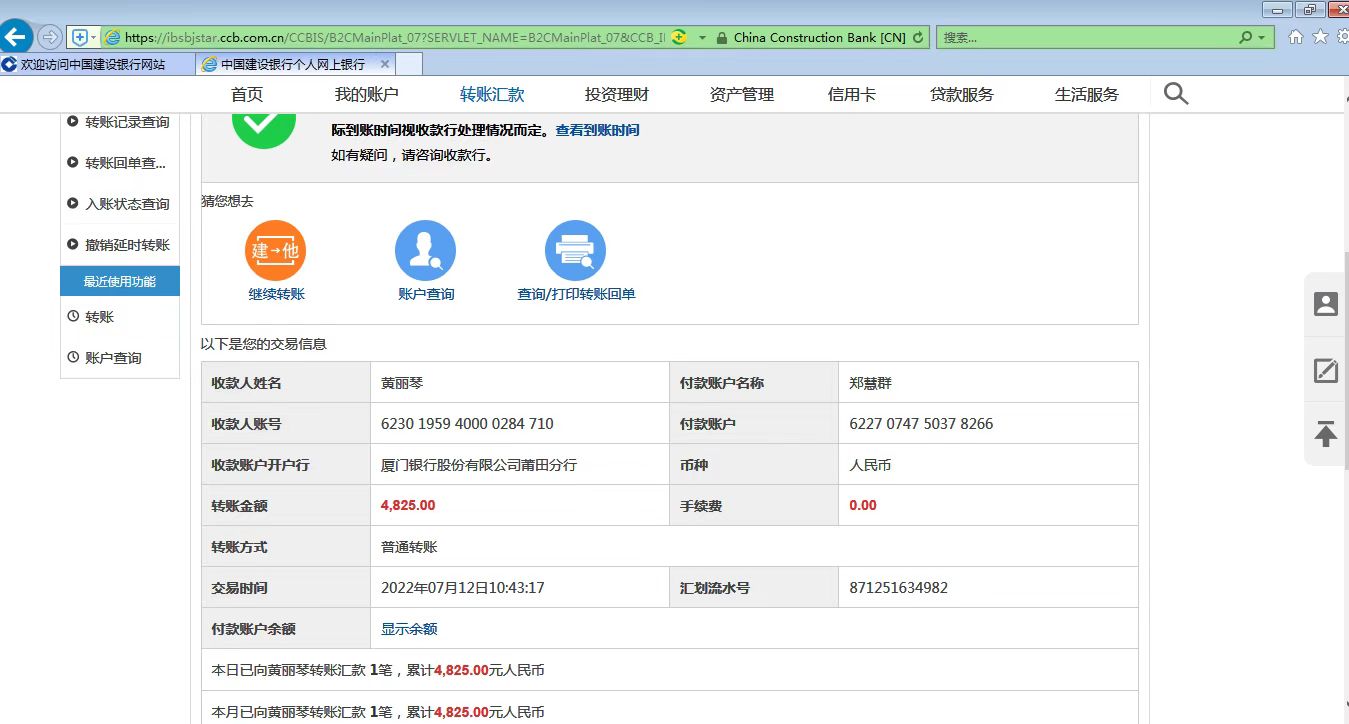Click payer name 郑慧群
Viewport: 1349px width, 724px height.
pyautogui.click(x=870, y=383)
